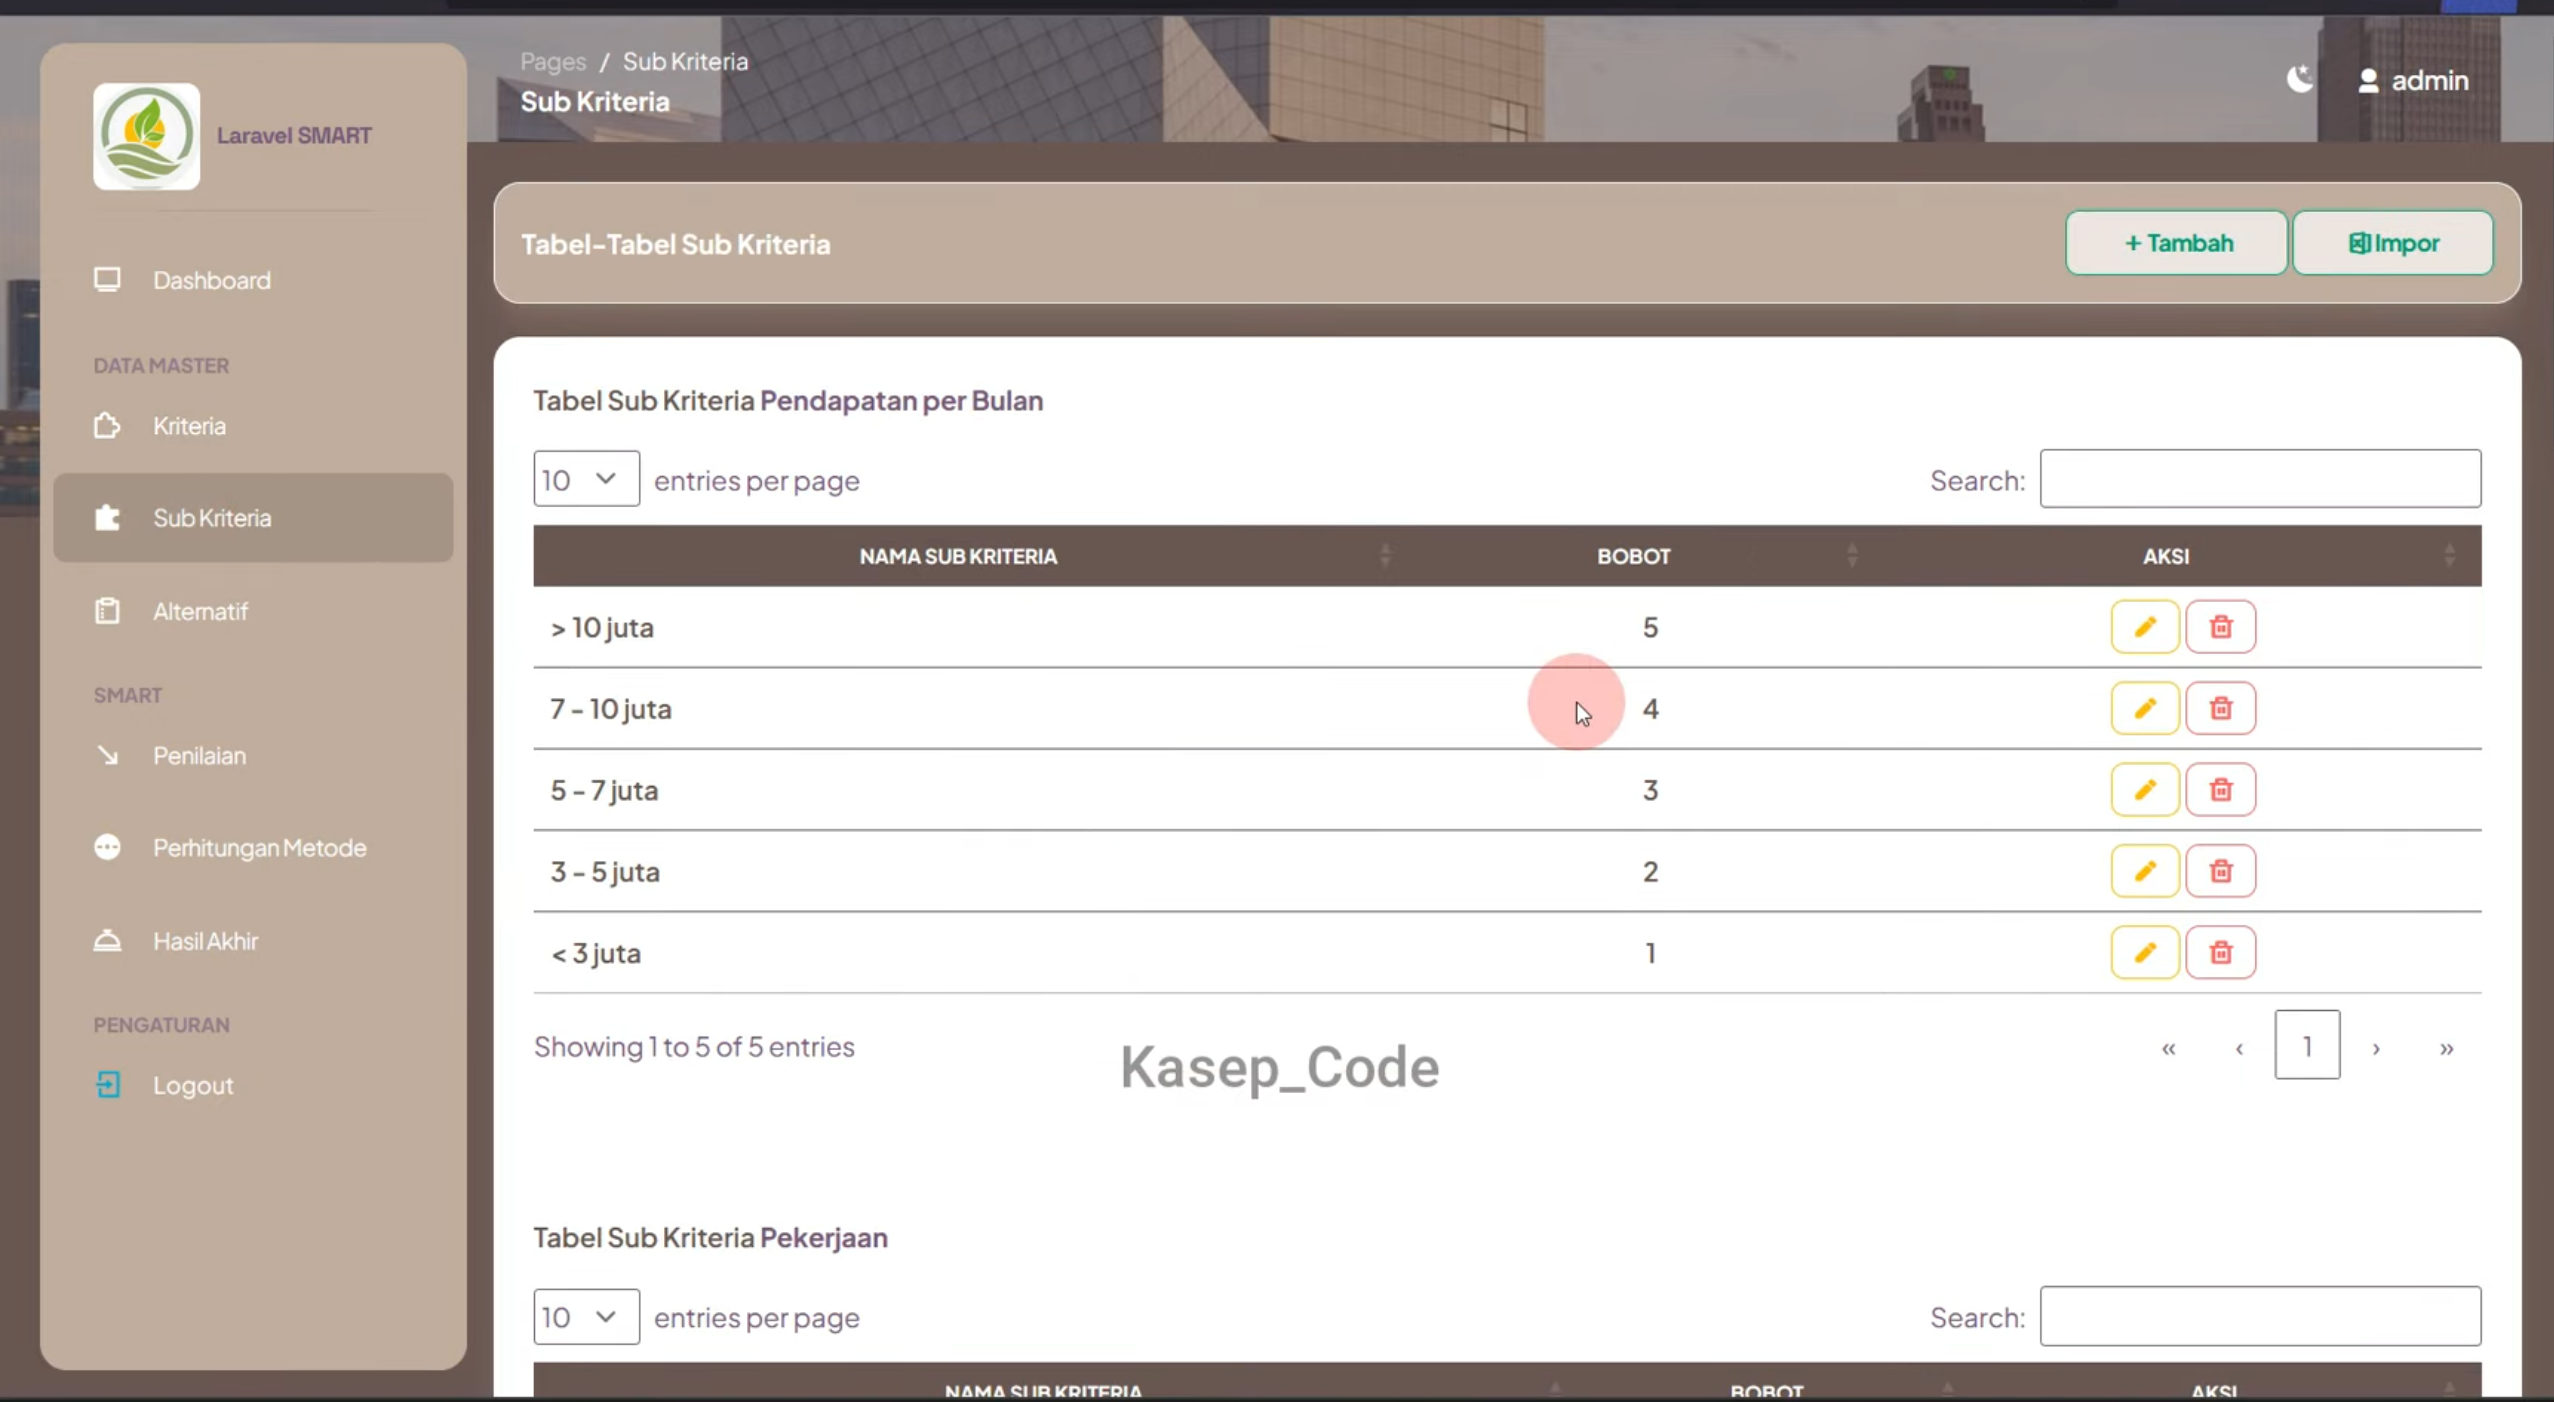This screenshot has width=2554, height=1402.
Task: Open entries per page dropdown for Pekerjaan table
Action: 586,1316
